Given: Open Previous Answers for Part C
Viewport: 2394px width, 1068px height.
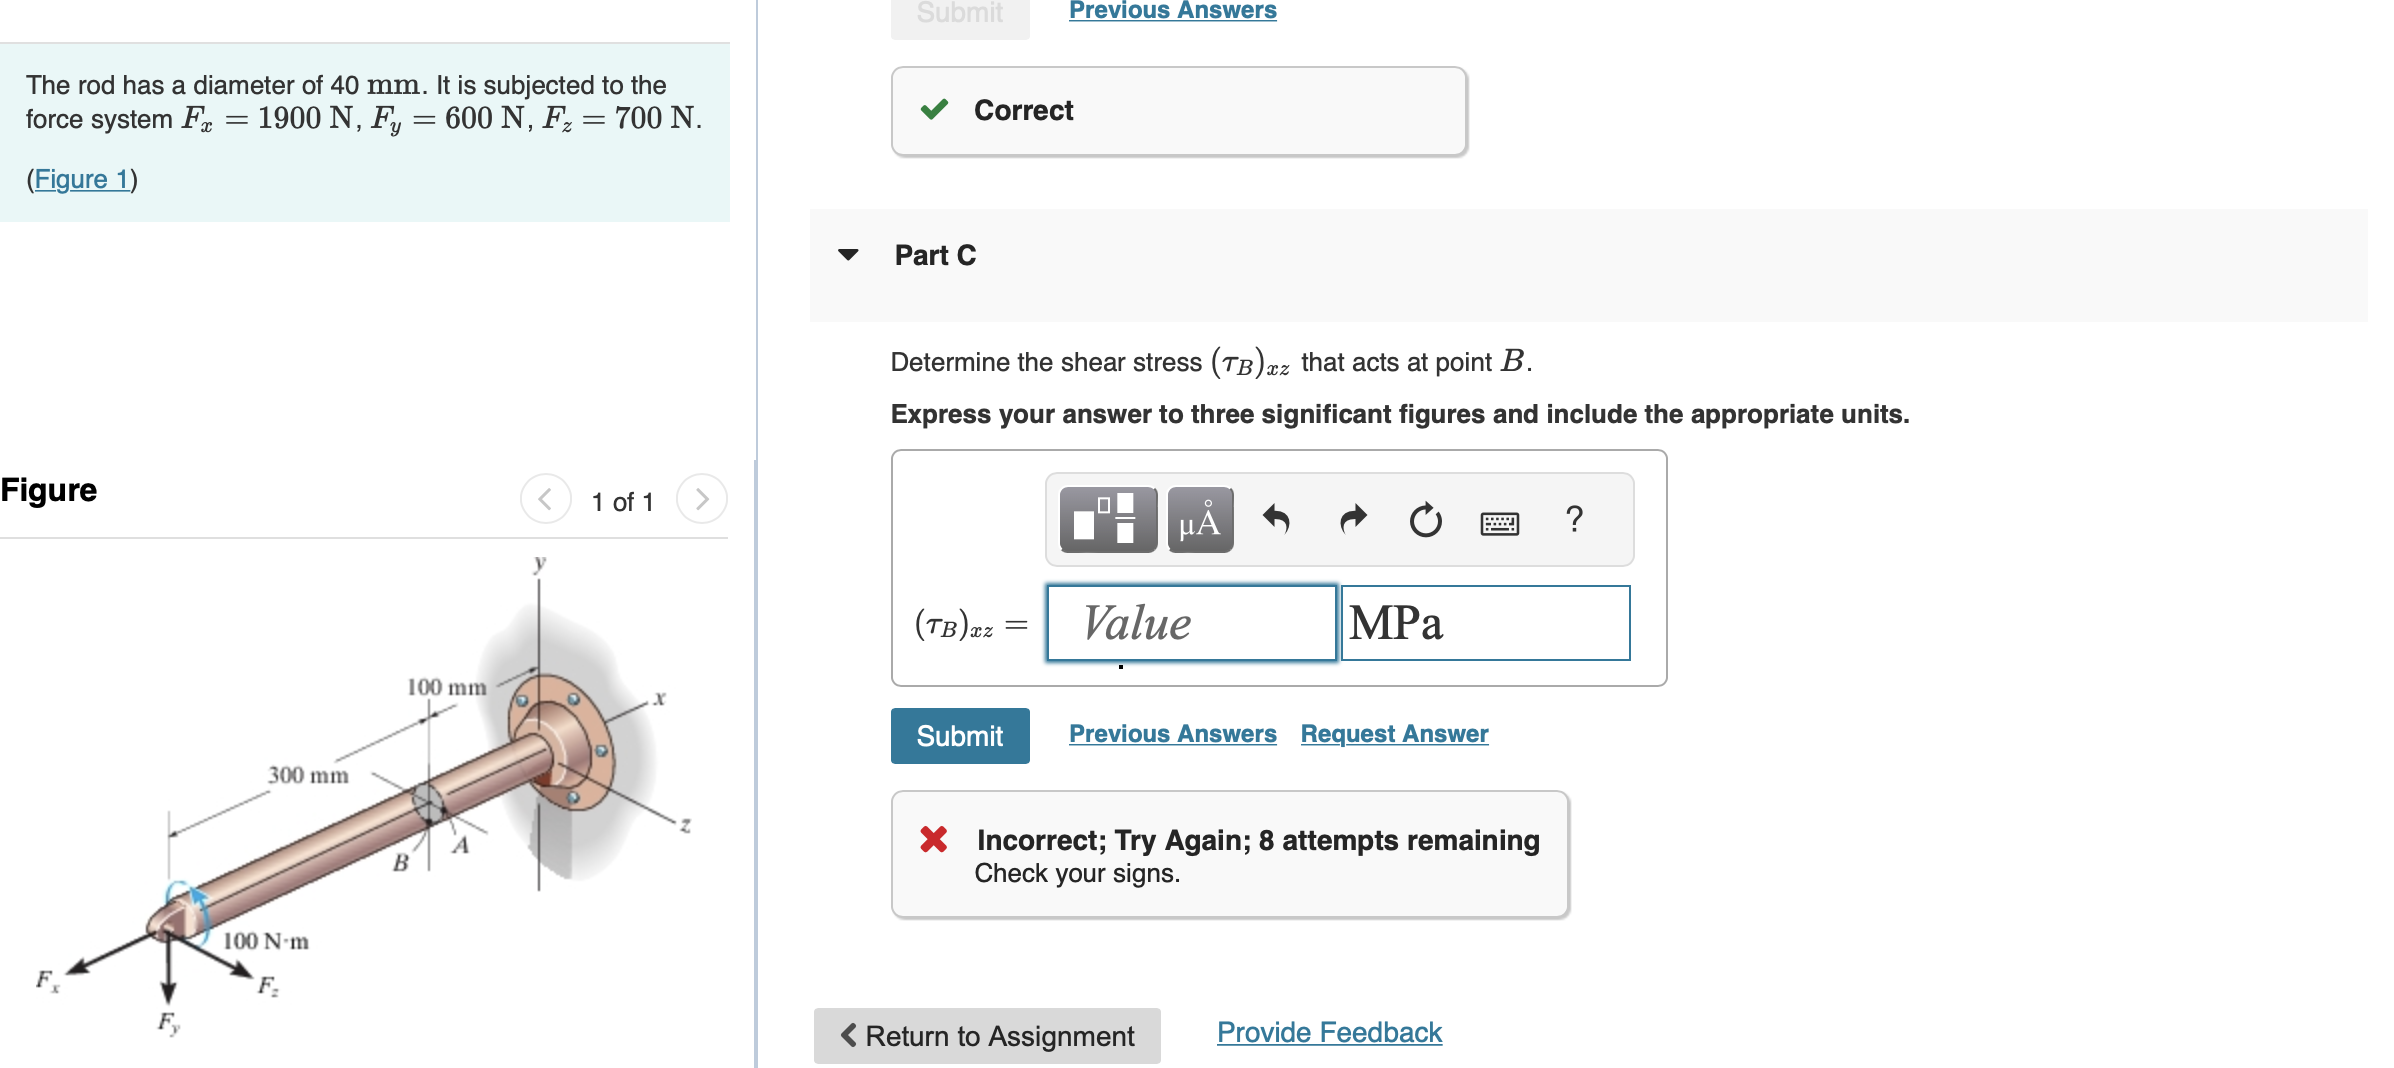Looking at the screenshot, I should pyautogui.click(x=1173, y=734).
